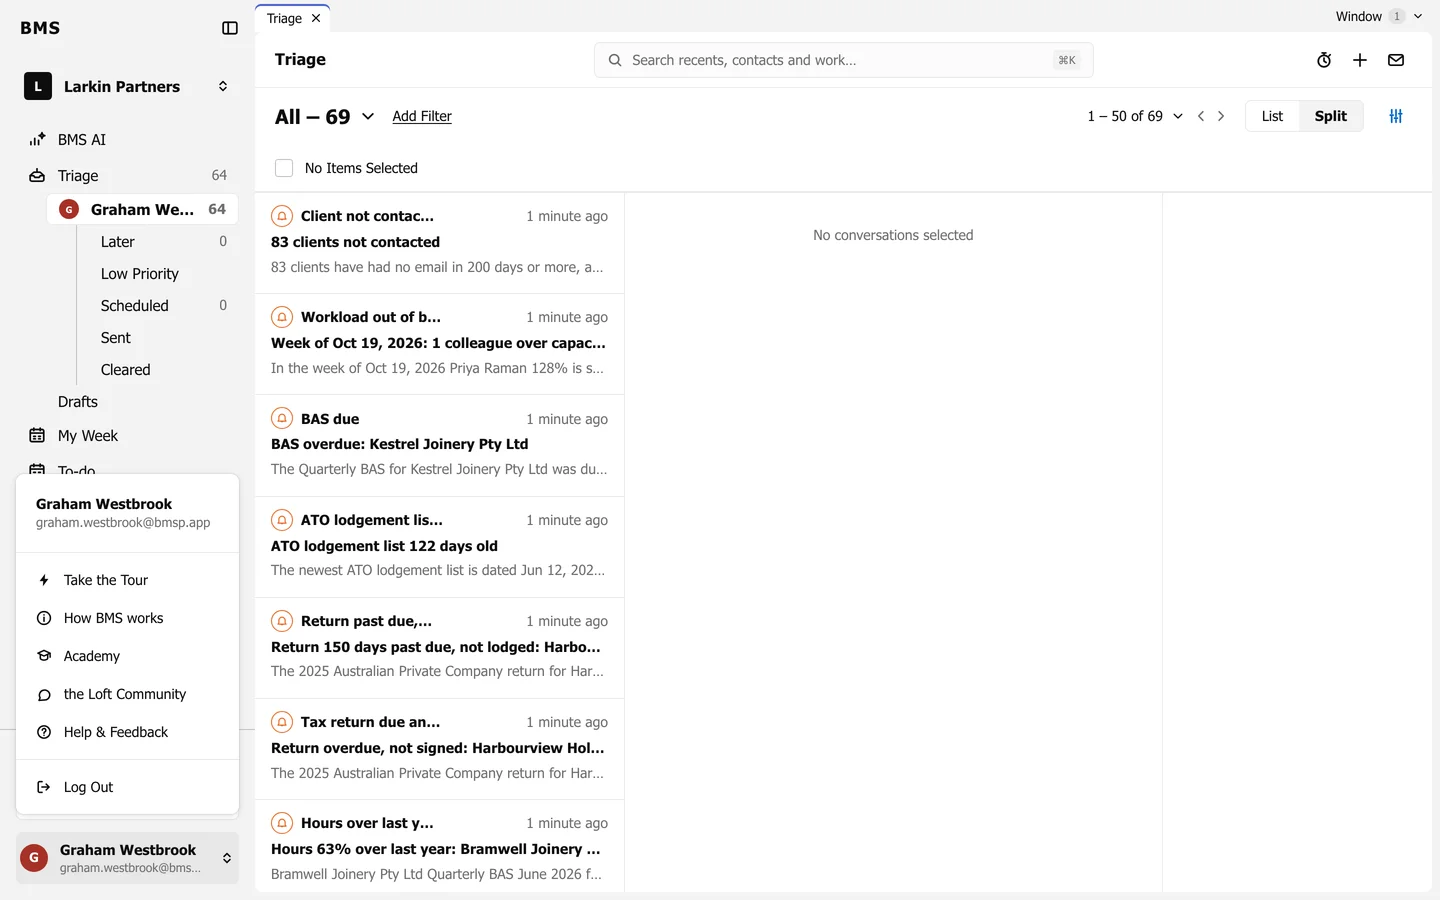Image resolution: width=1440 pixels, height=900 pixels.
Task: Open the 1 – 50 of 69 page dropdown
Action: click(x=1135, y=116)
